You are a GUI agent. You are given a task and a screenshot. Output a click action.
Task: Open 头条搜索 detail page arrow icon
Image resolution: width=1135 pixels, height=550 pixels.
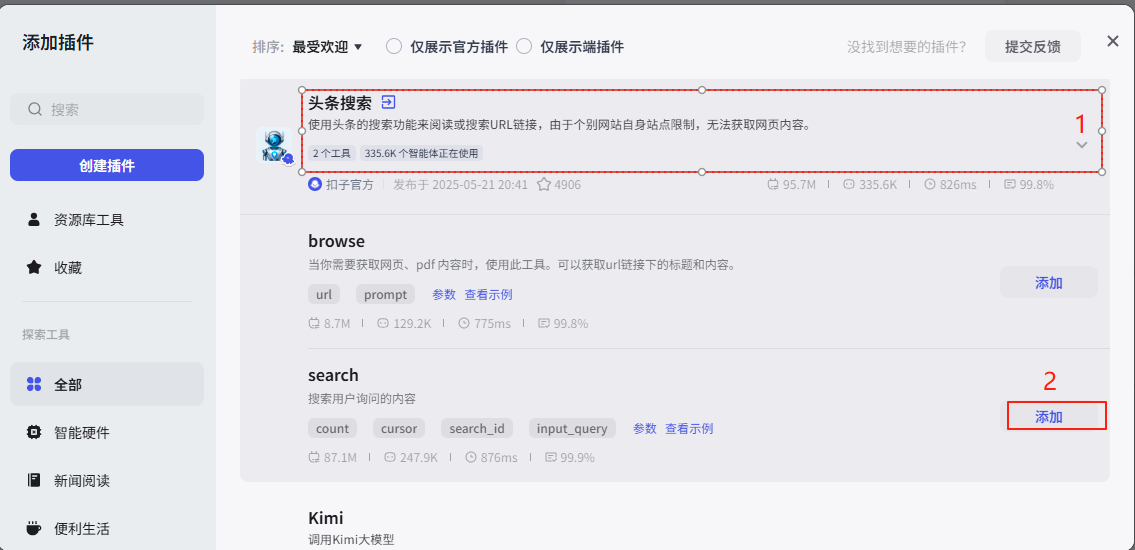pyautogui.click(x=389, y=102)
